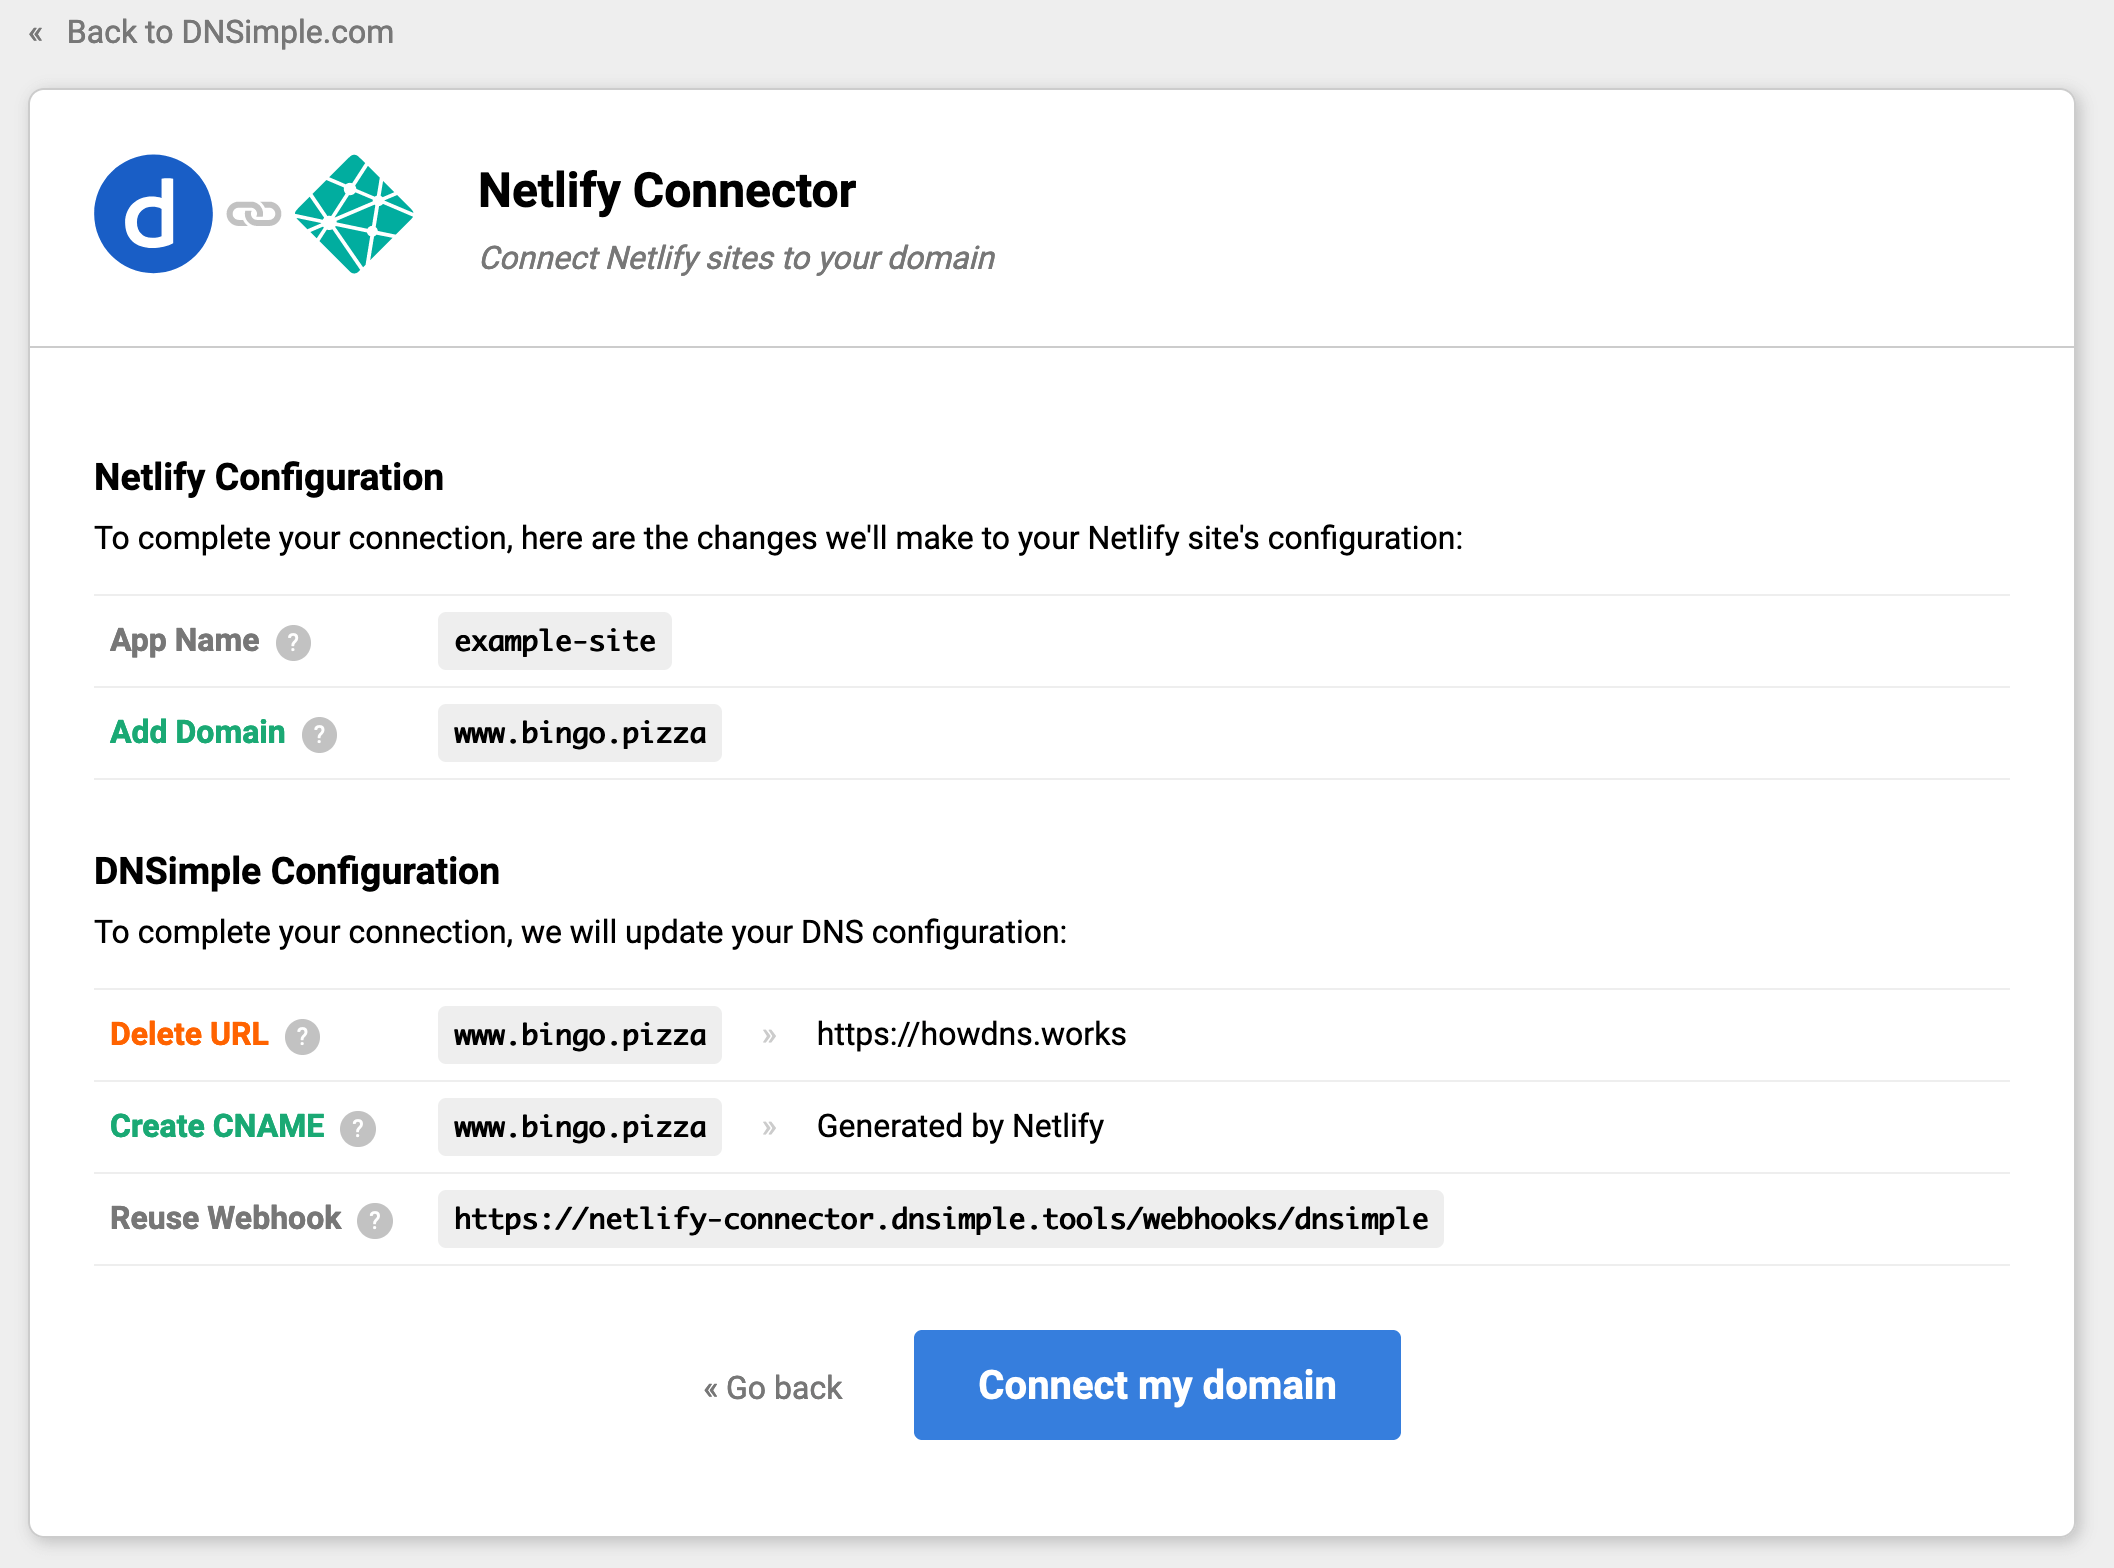Click the Generated by Netlify text
This screenshot has width=2114, height=1568.
960,1126
